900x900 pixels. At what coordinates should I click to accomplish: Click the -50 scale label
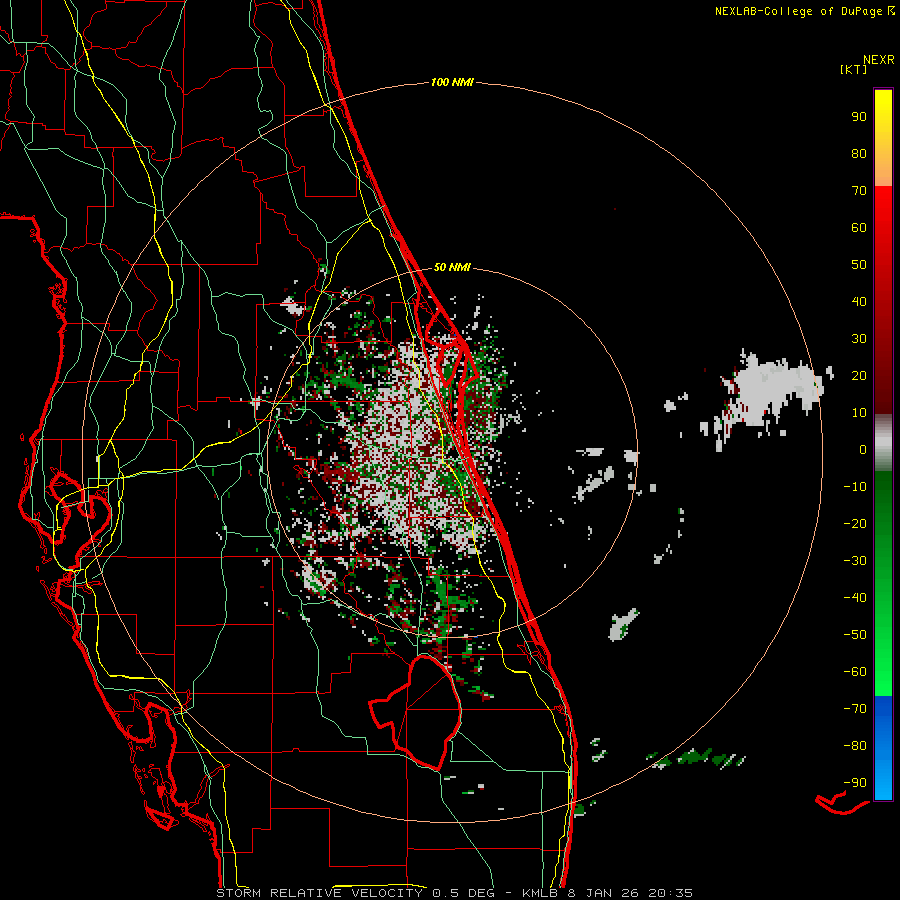(x=855, y=635)
